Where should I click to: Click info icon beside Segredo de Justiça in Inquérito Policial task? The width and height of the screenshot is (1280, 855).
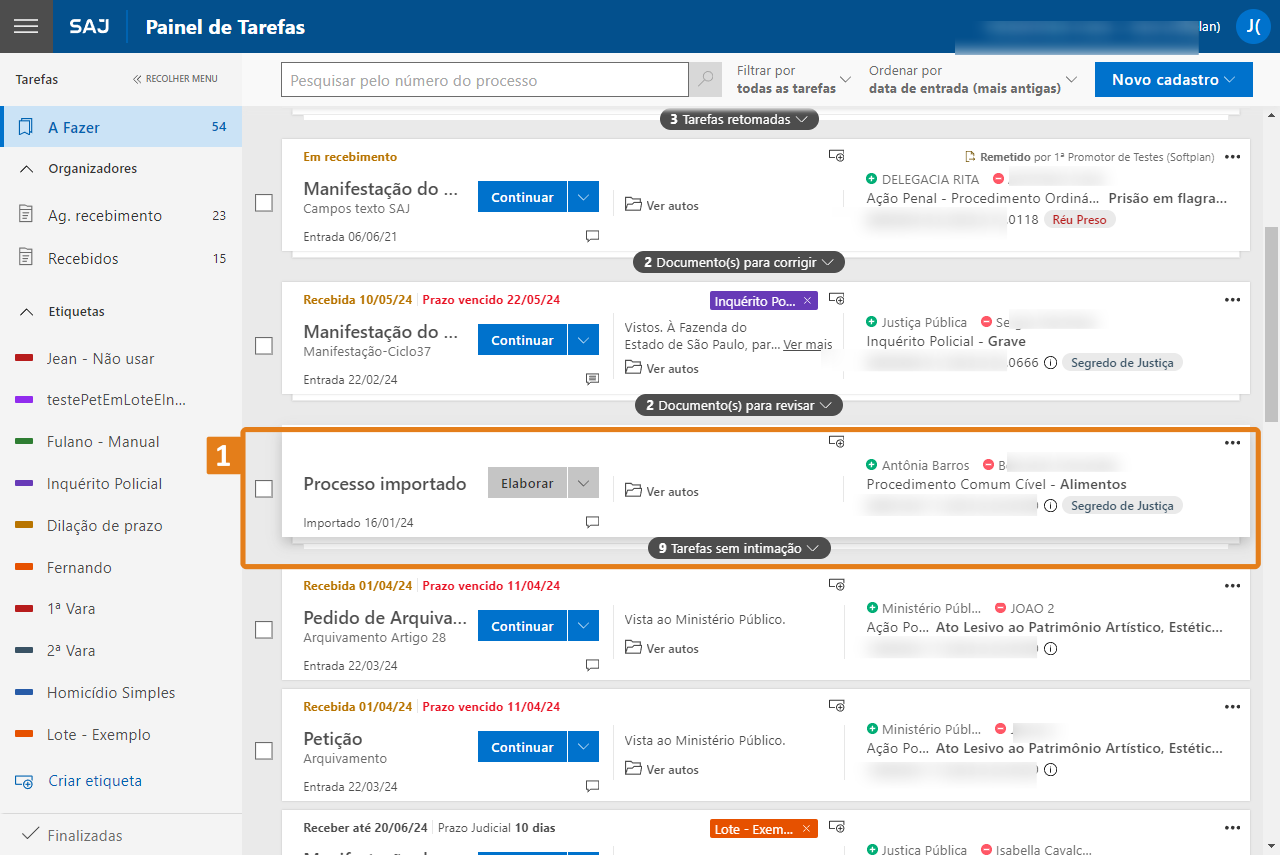pyautogui.click(x=1050, y=363)
